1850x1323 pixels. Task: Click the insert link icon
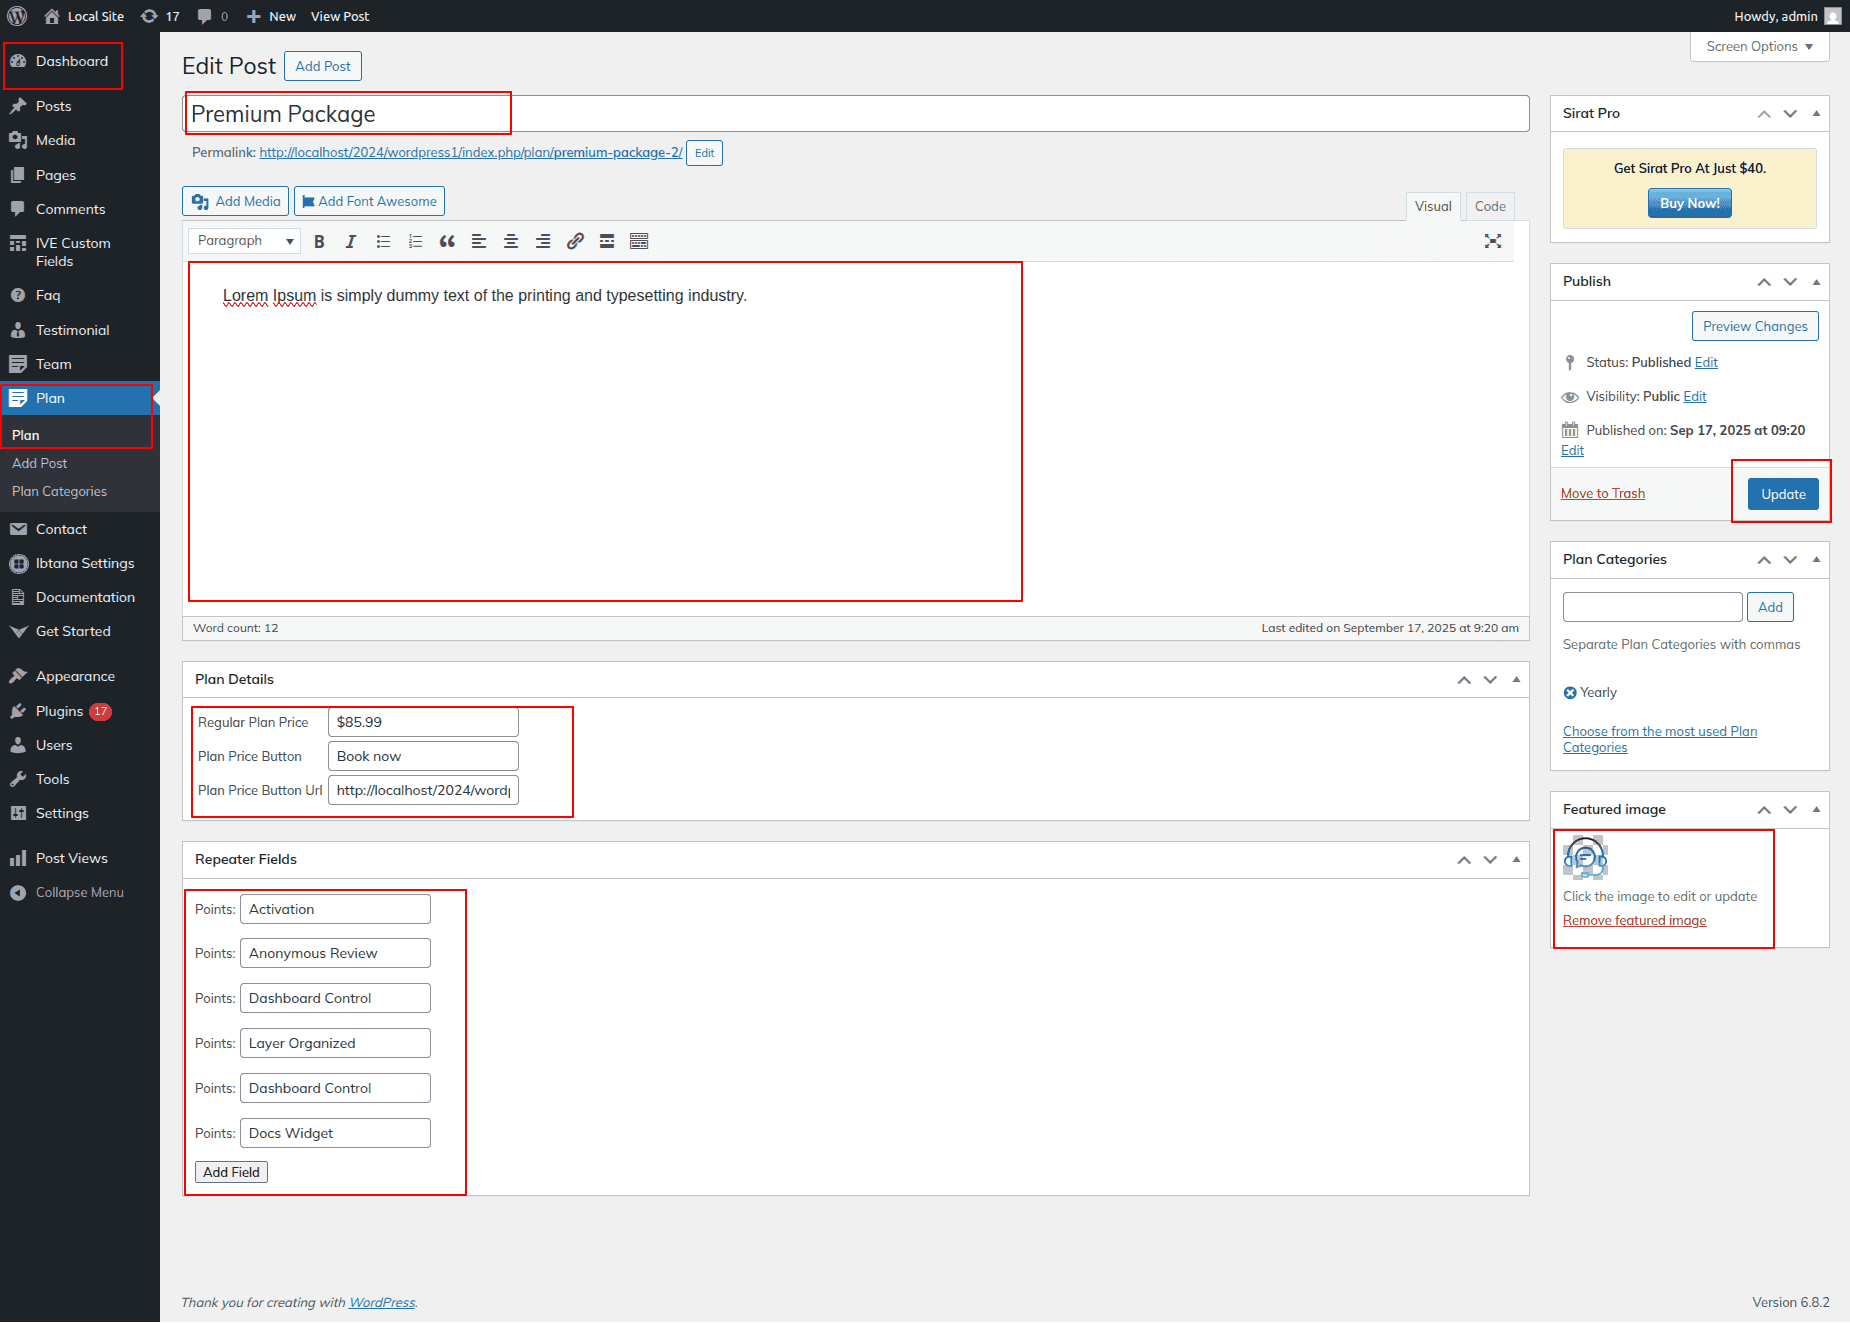[575, 241]
